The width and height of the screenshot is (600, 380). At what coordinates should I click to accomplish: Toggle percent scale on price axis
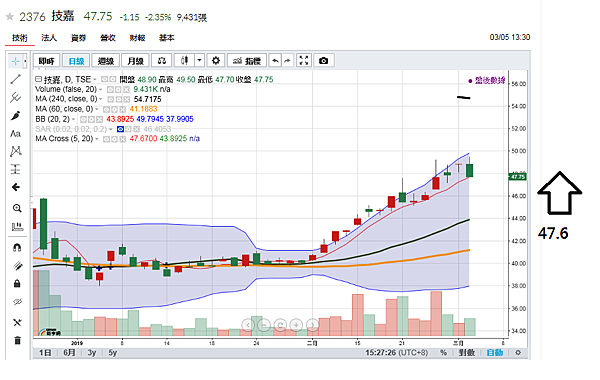(x=443, y=352)
